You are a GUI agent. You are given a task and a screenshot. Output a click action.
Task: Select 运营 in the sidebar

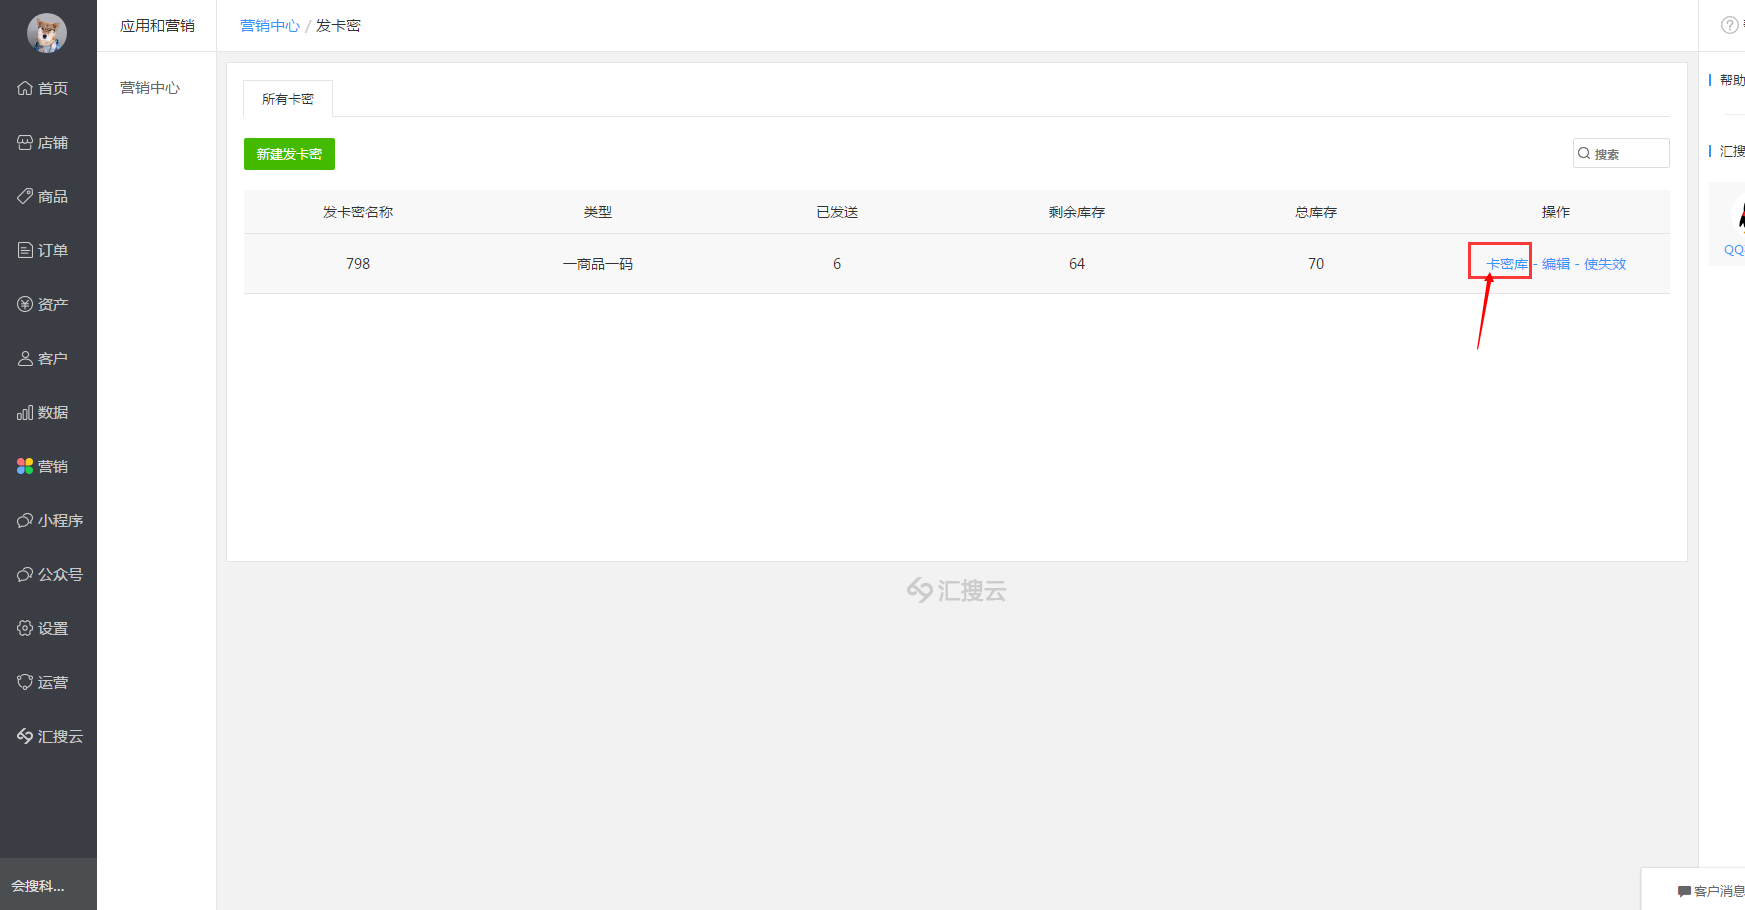click(x=48, y=683)
